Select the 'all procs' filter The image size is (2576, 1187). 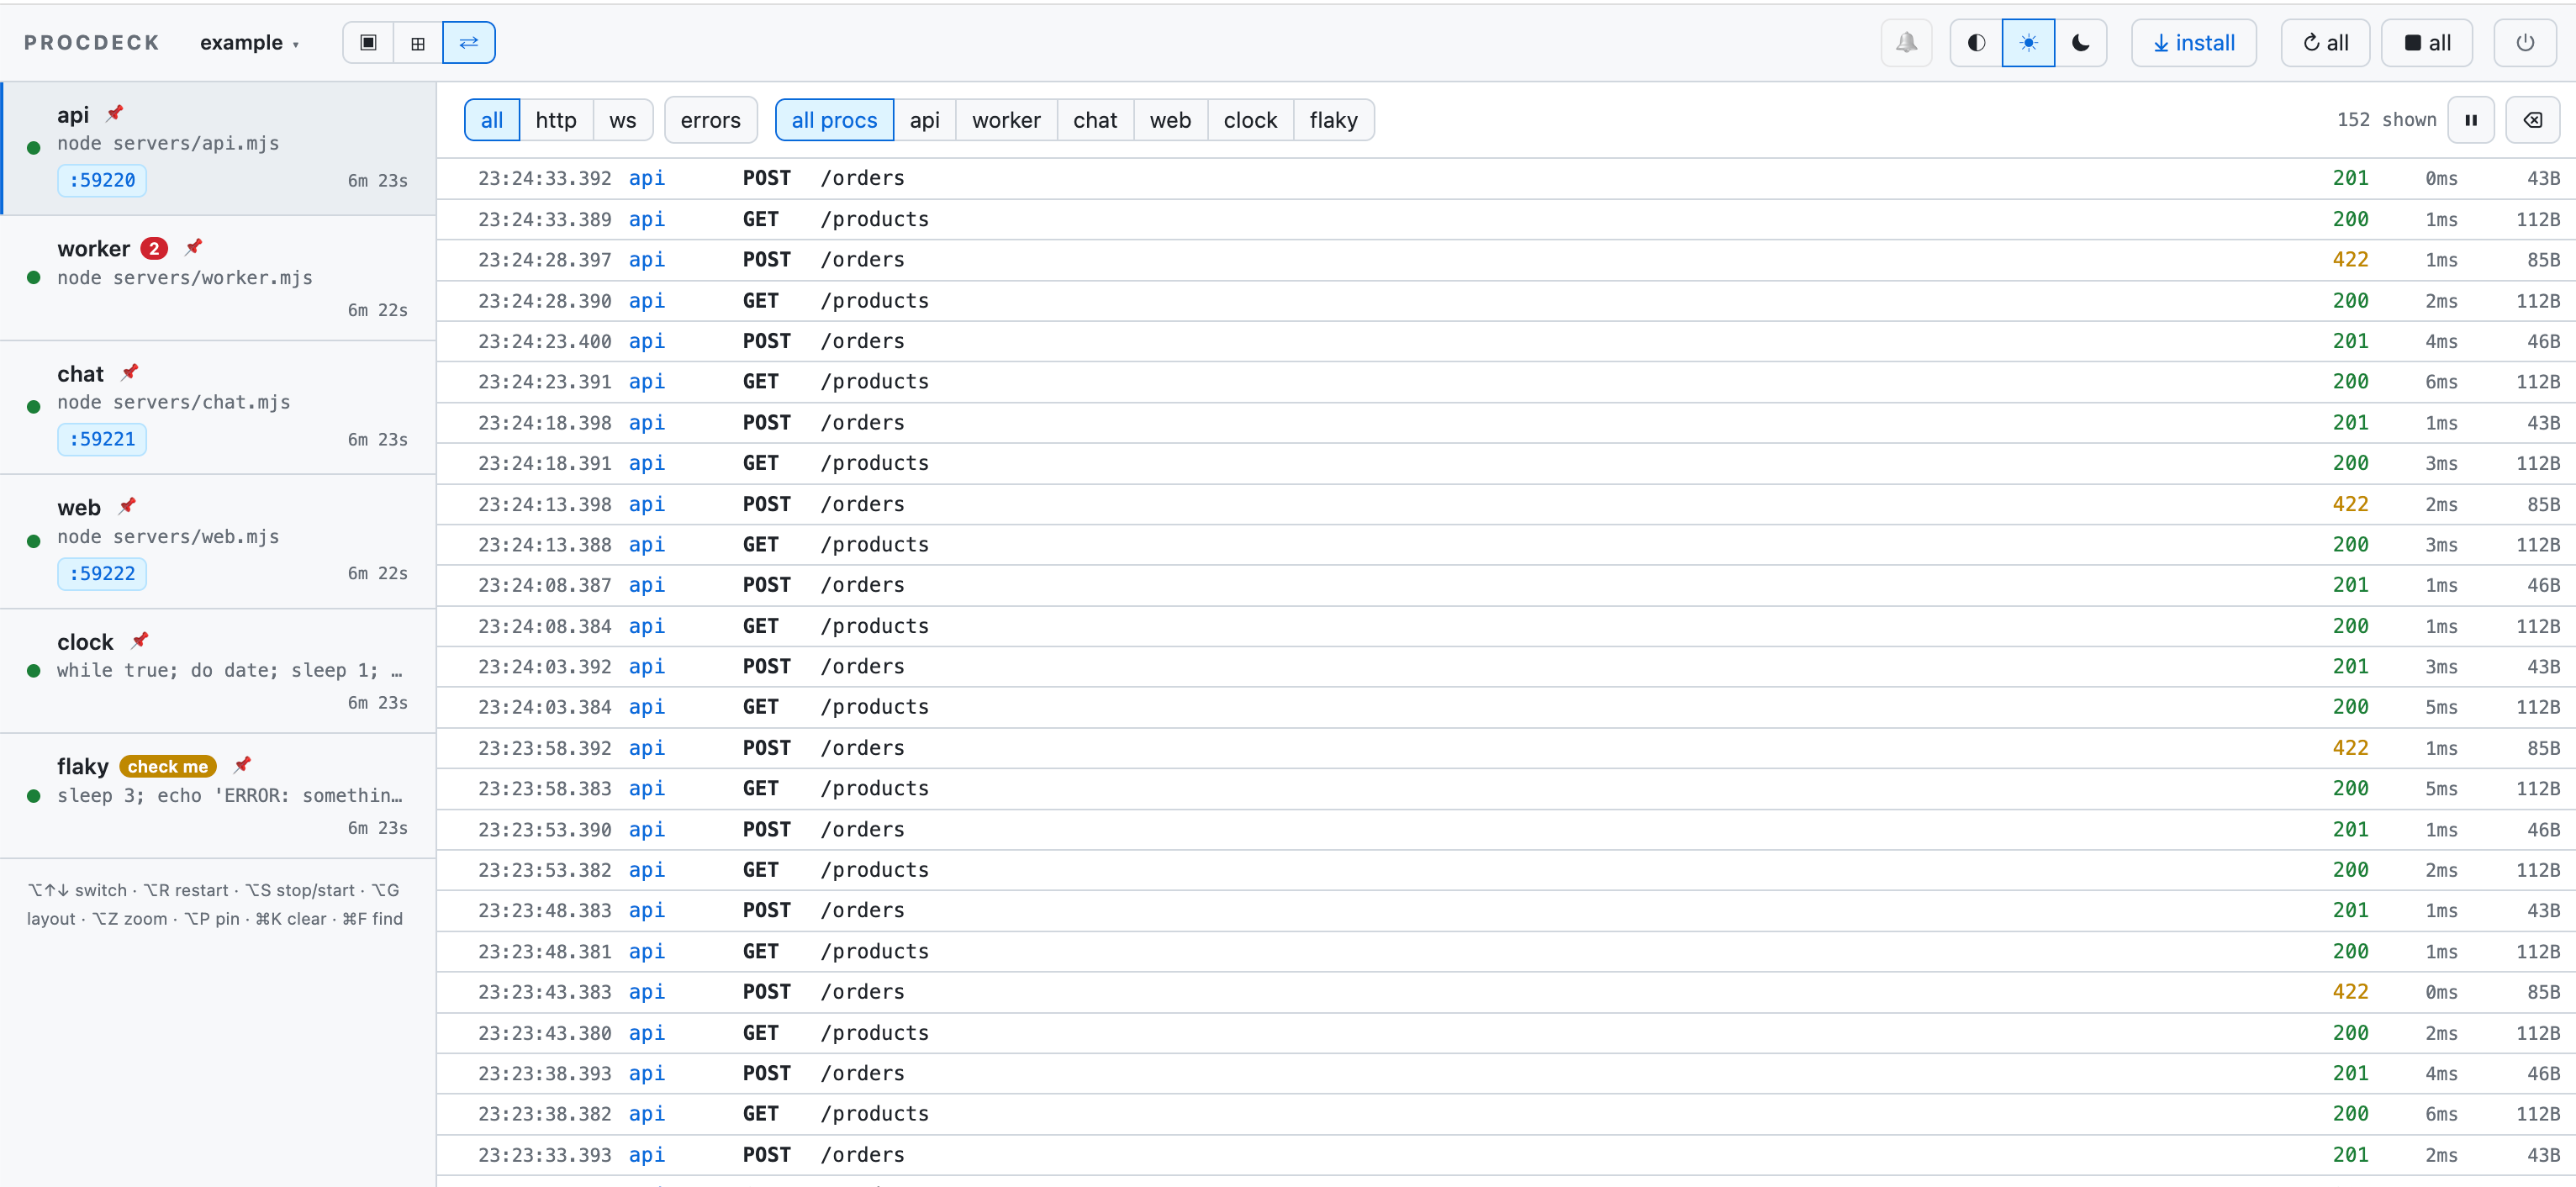click(x=834, y=120)
